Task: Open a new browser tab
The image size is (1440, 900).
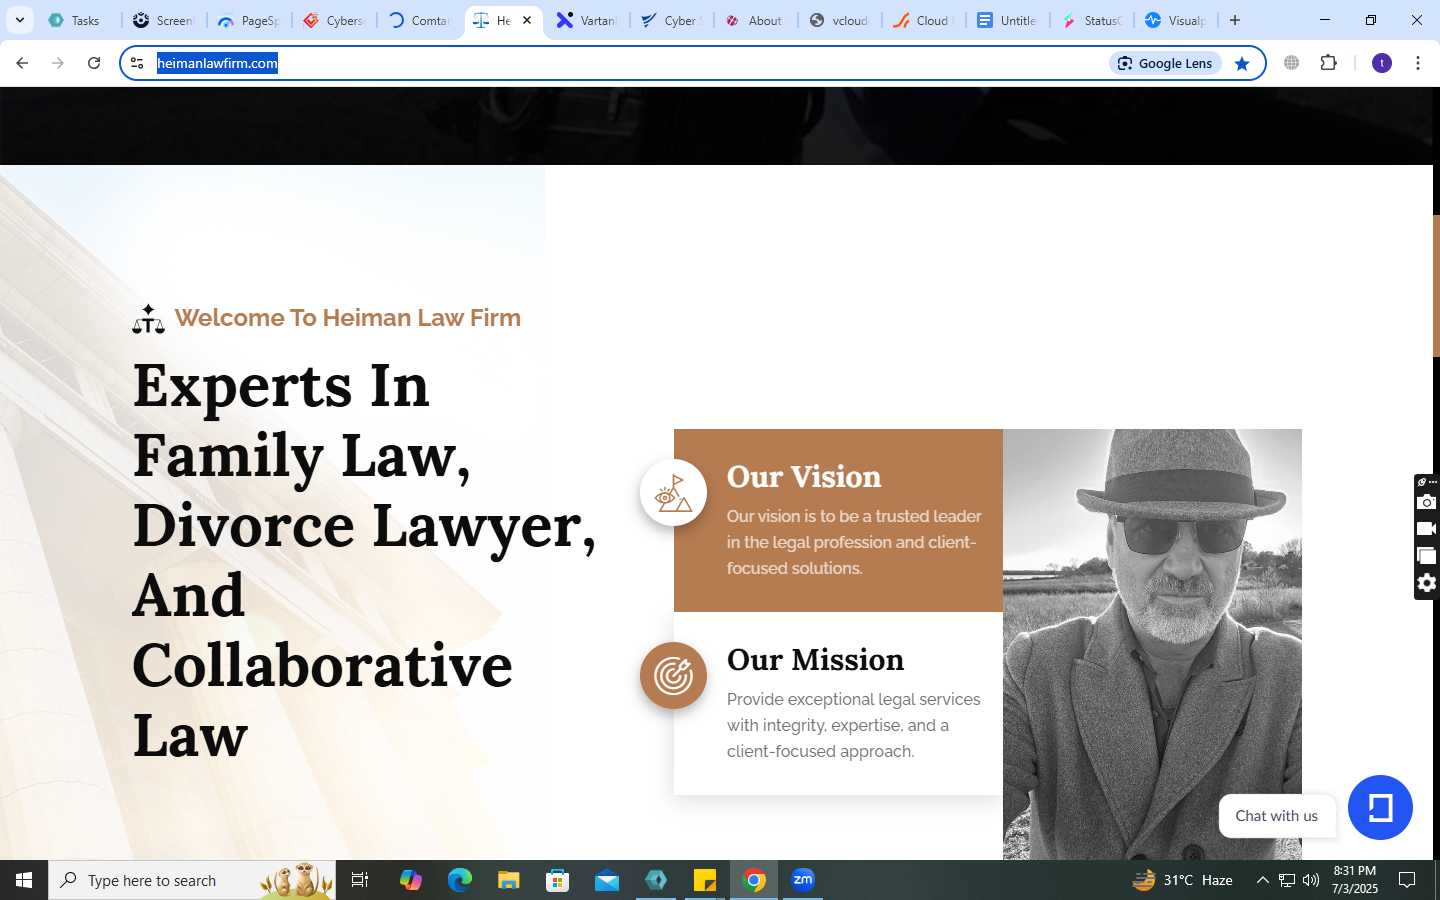Action: tap(1235, 20)
